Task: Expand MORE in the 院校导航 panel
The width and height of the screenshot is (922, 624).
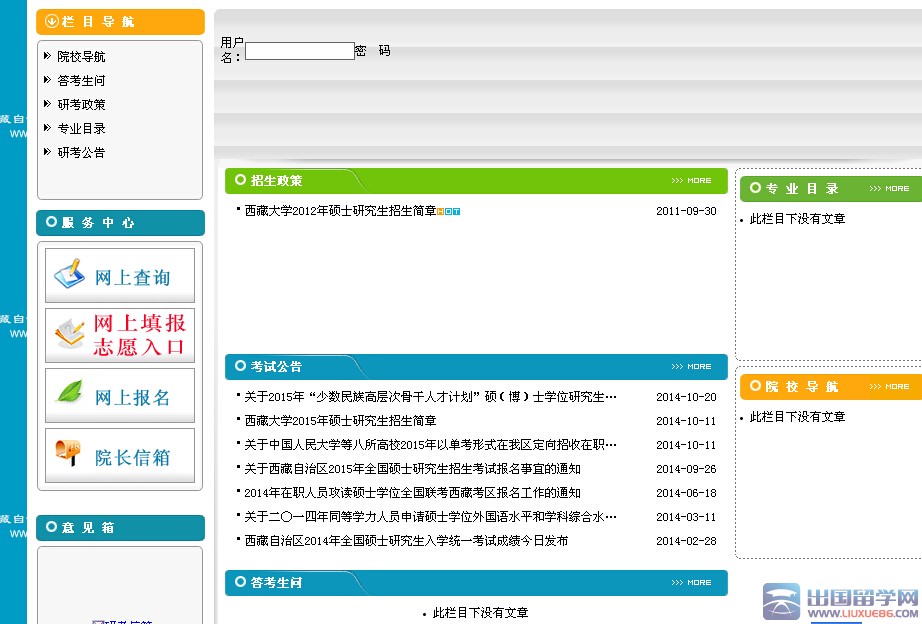Action: [889, 387]
